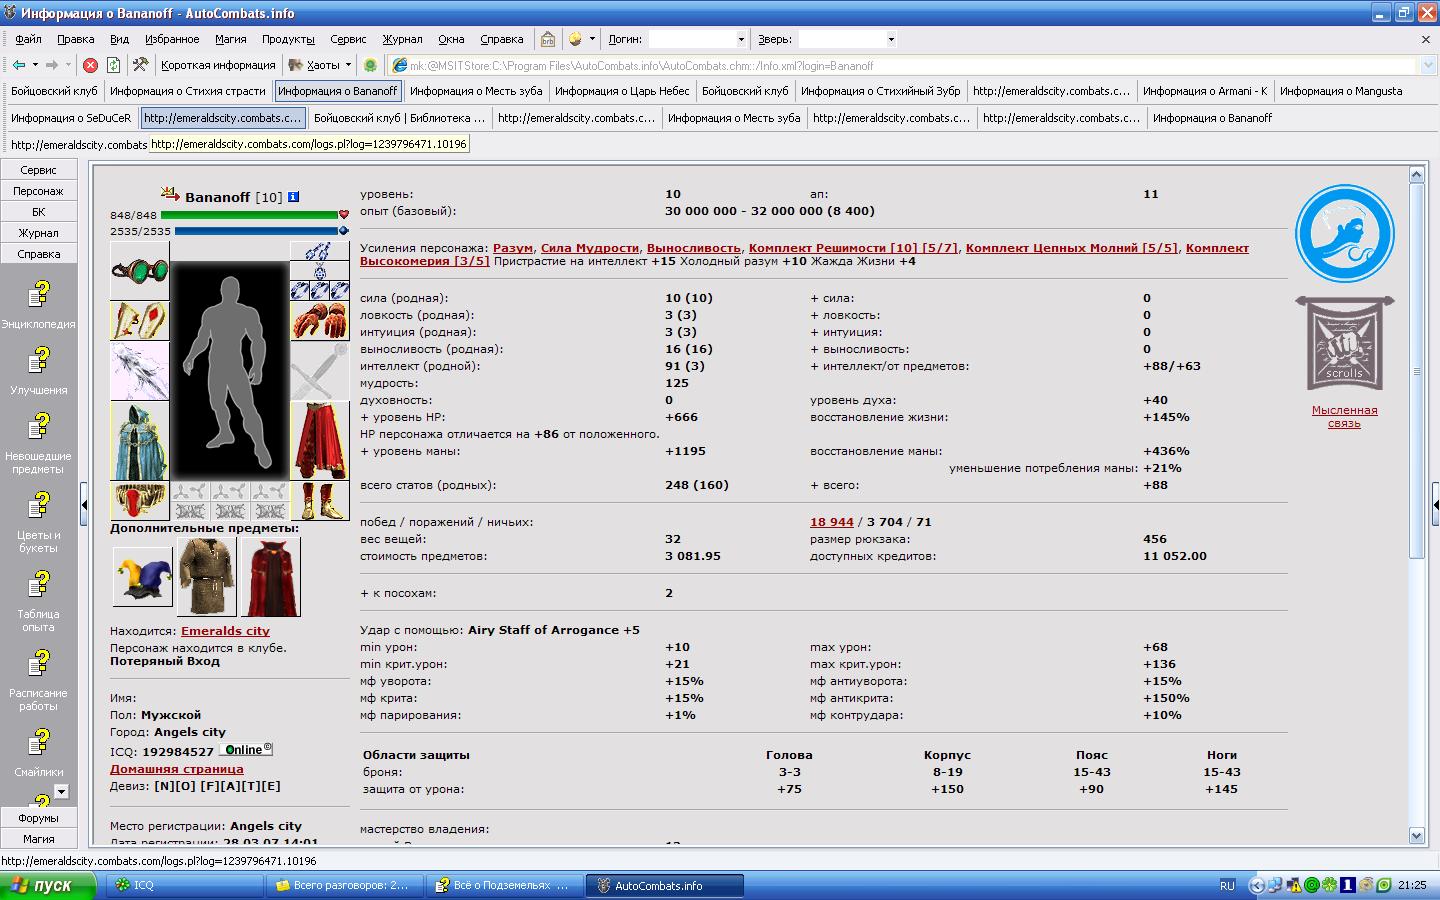Switch to the Информация о Стихия страсти tab
Viewport: 1440px width, 900px height.
pos(188,91)
